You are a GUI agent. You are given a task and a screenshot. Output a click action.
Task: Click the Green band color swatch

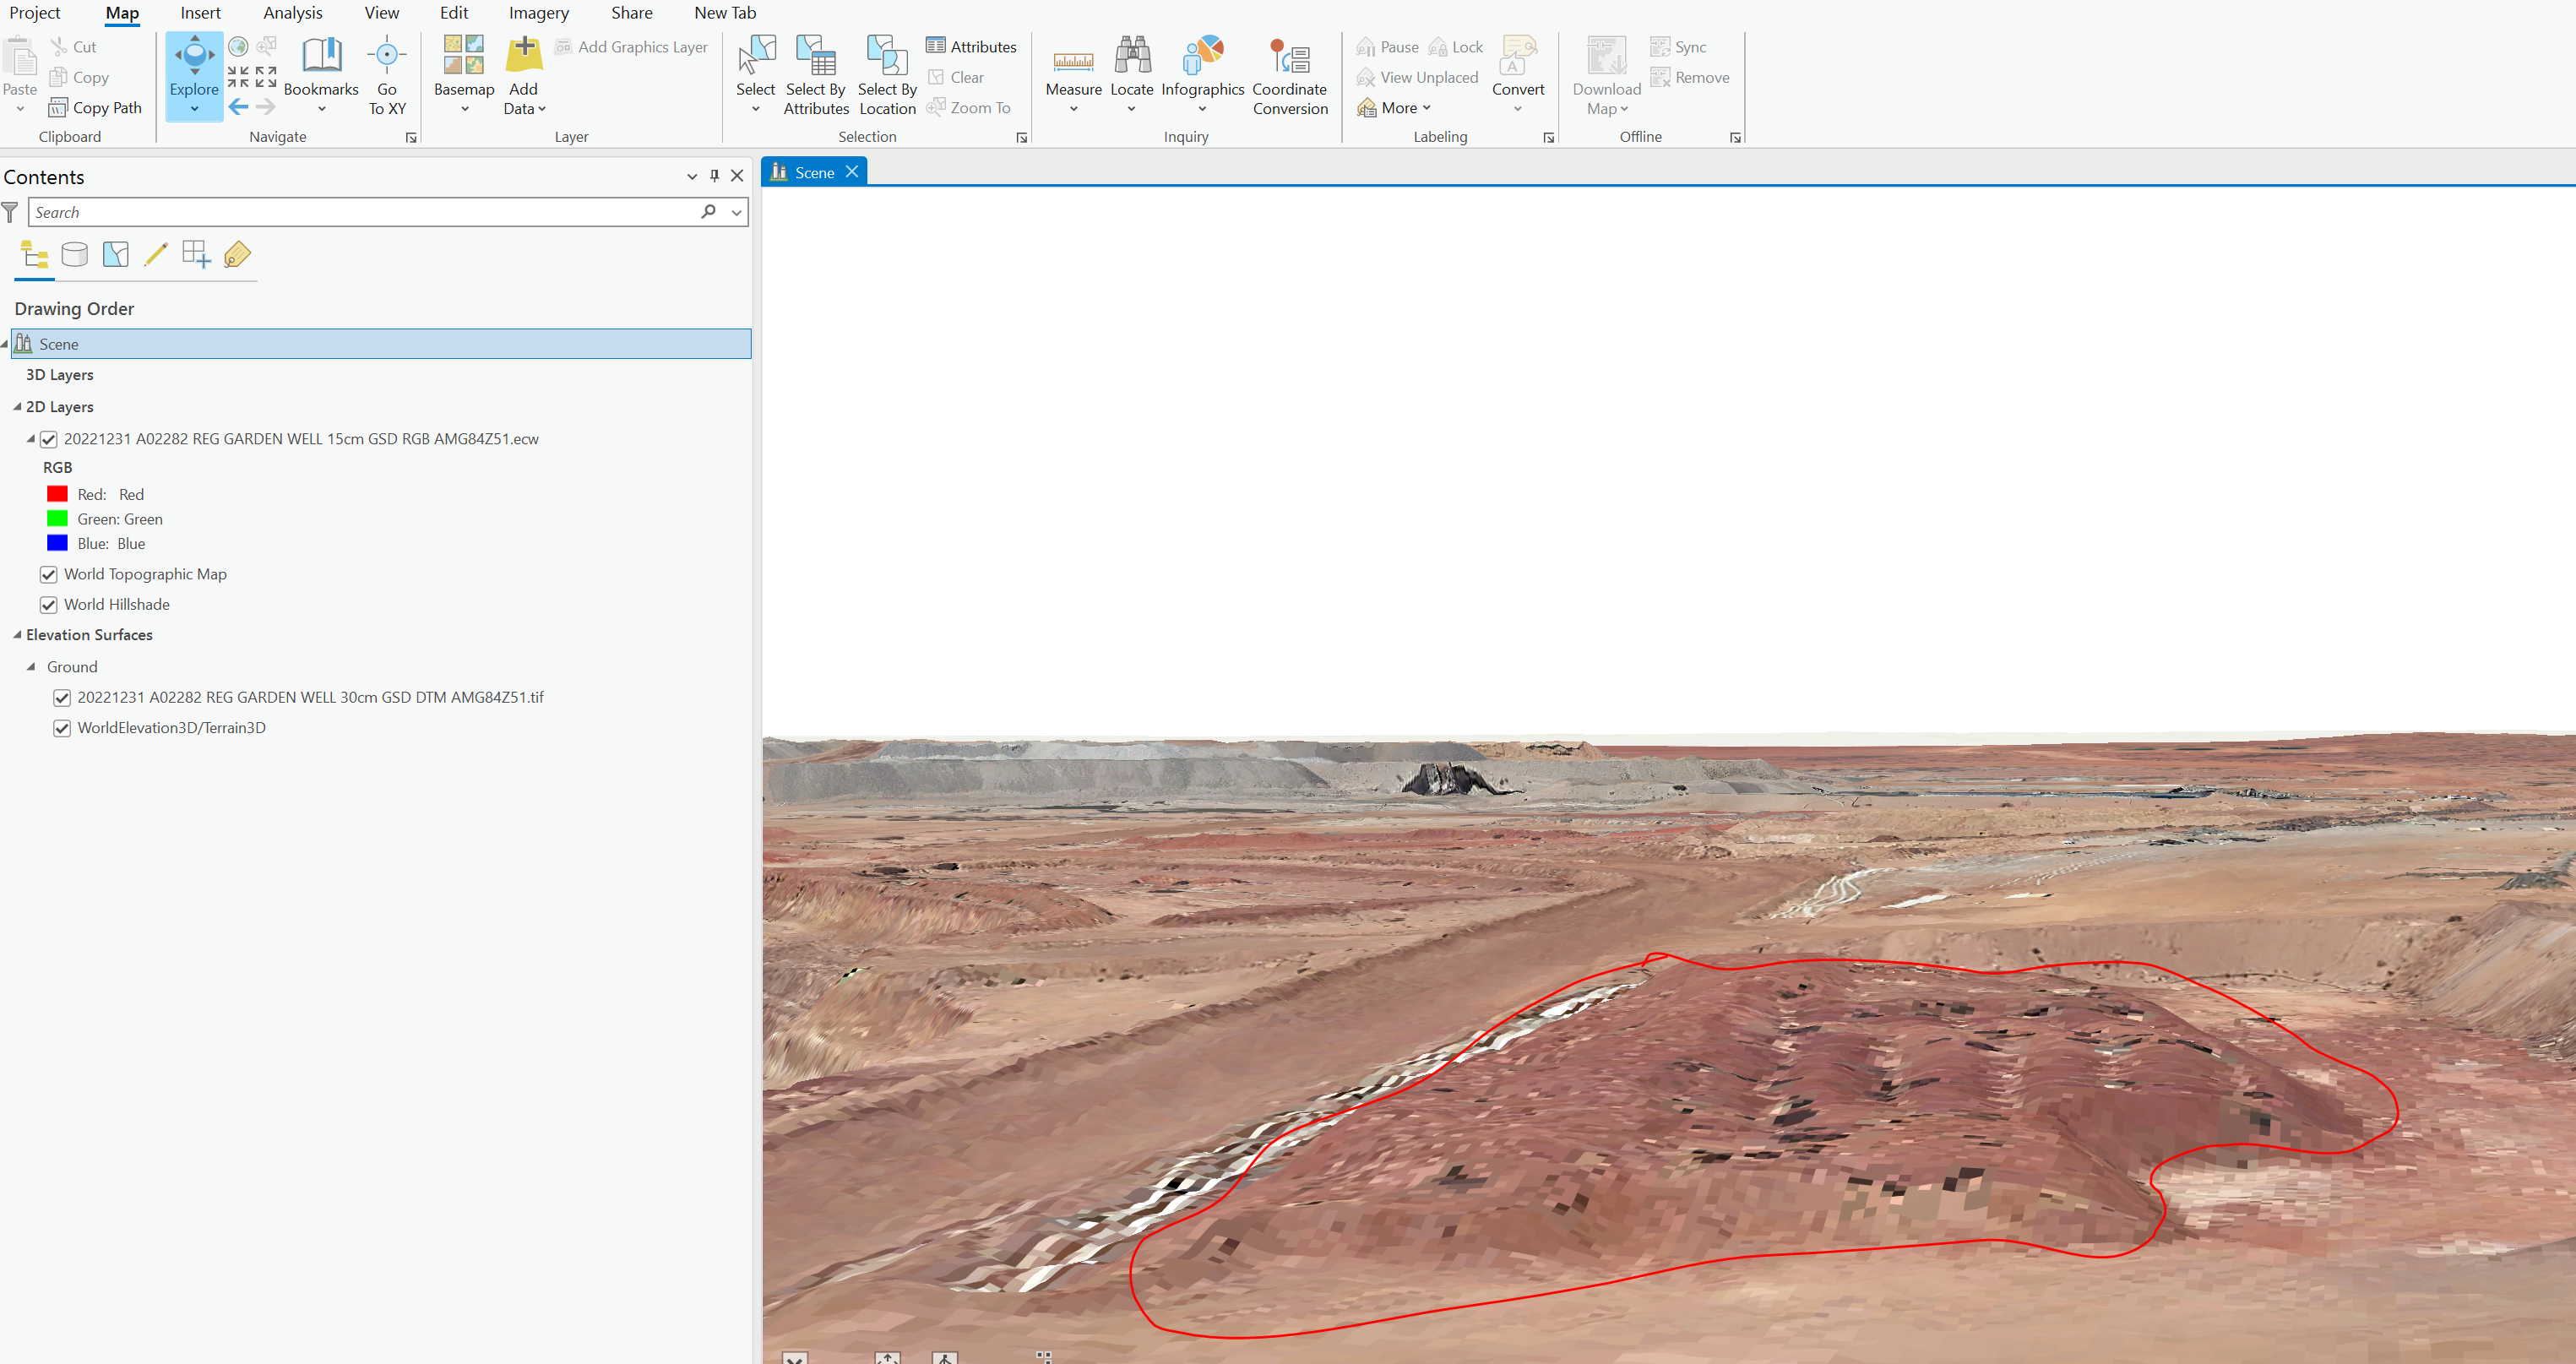click(57, 519)
